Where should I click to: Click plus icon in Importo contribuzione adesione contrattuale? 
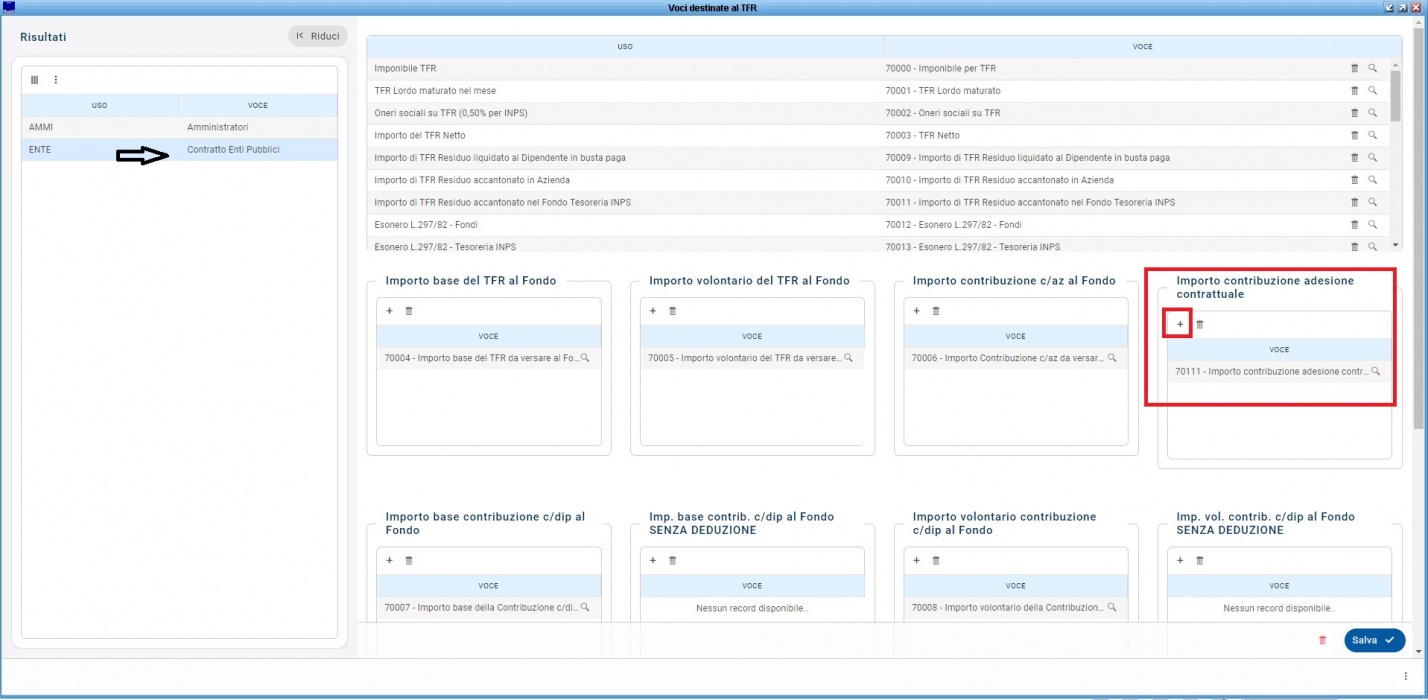[1180, 325]
